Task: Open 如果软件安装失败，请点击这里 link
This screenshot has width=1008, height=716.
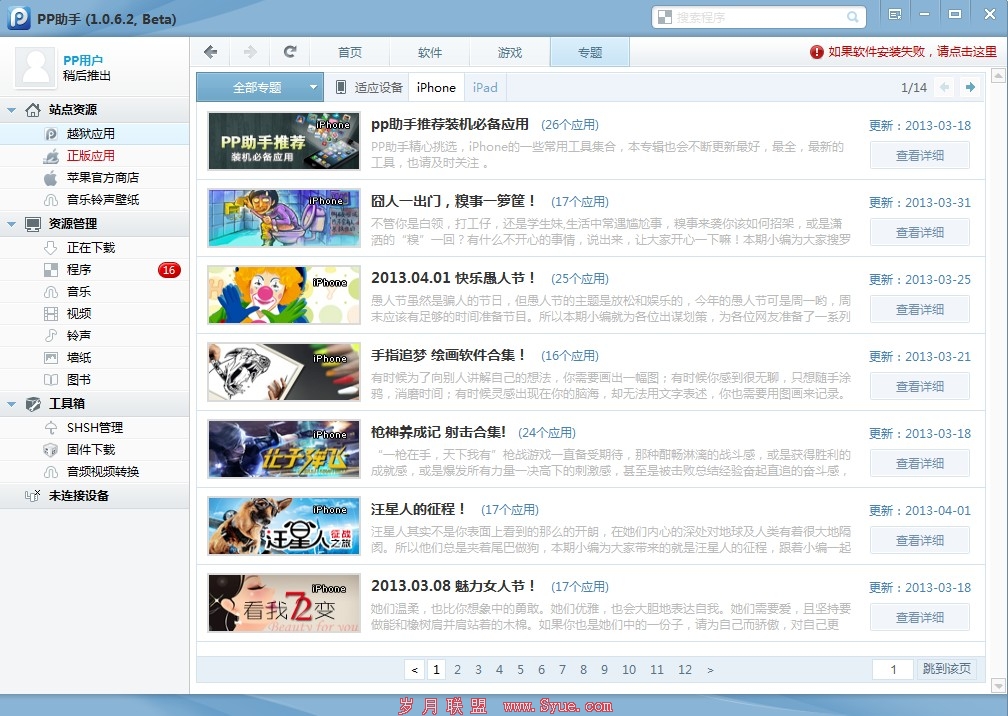Action: 912,52
